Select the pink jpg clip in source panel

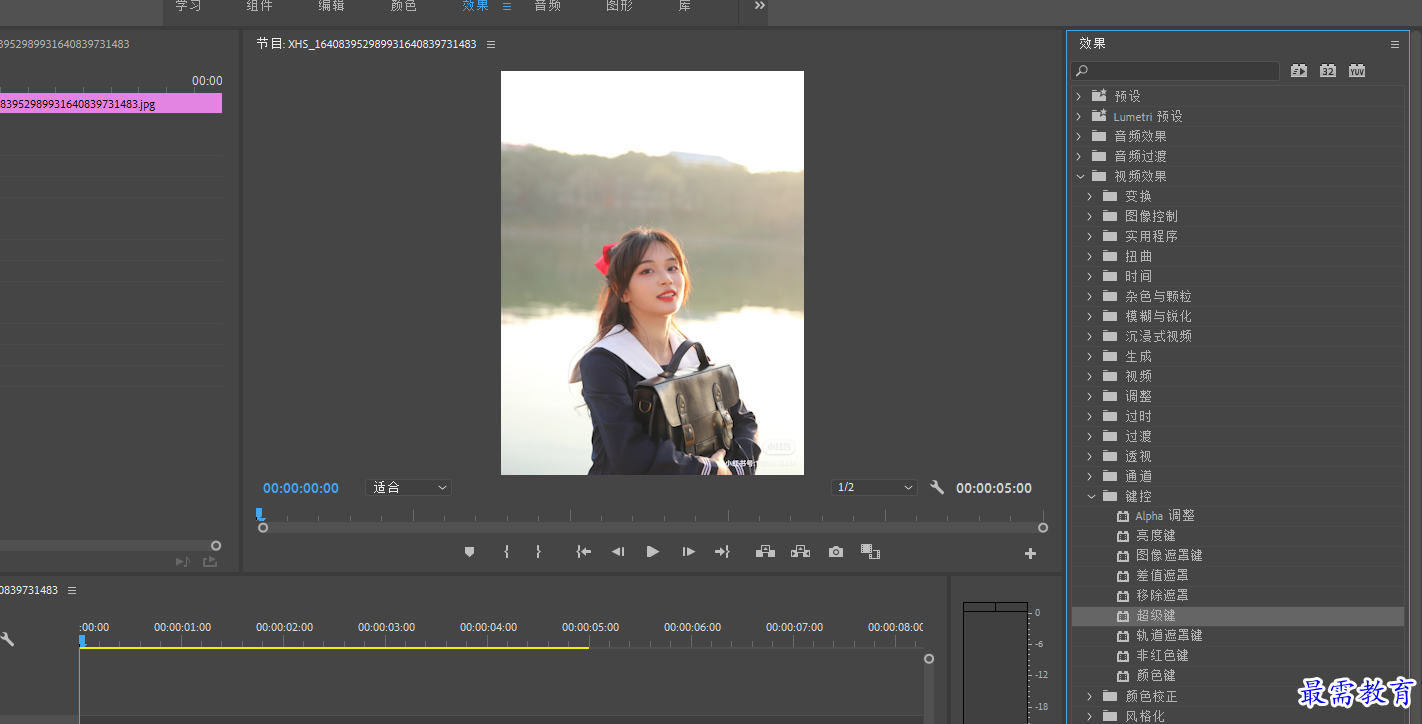point(111,103)
